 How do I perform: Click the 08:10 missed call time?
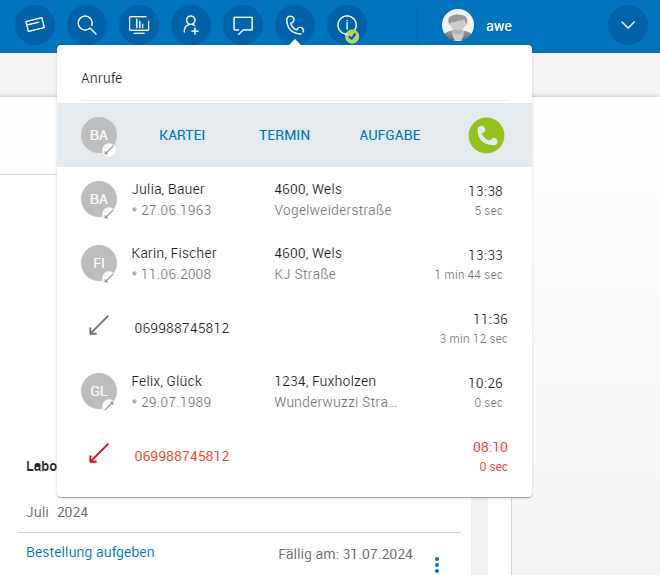click(490, 447)
